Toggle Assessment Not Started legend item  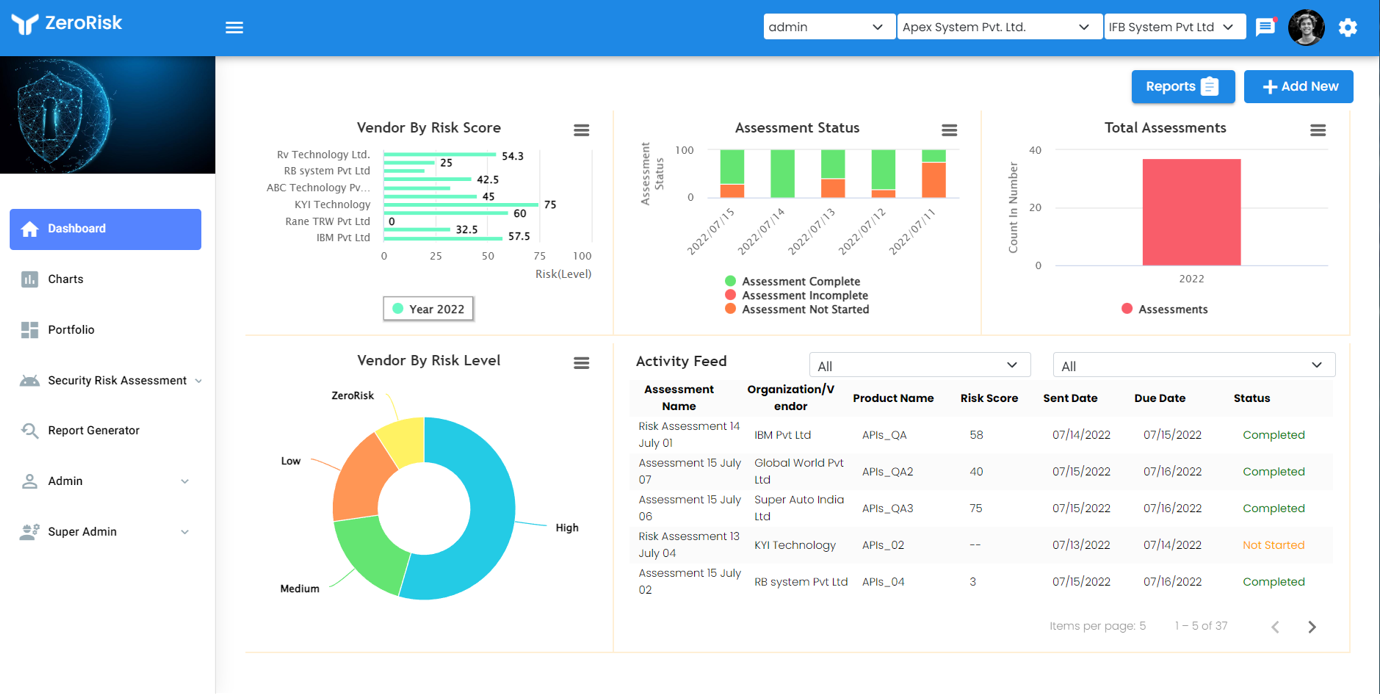[x=796, y=310]
